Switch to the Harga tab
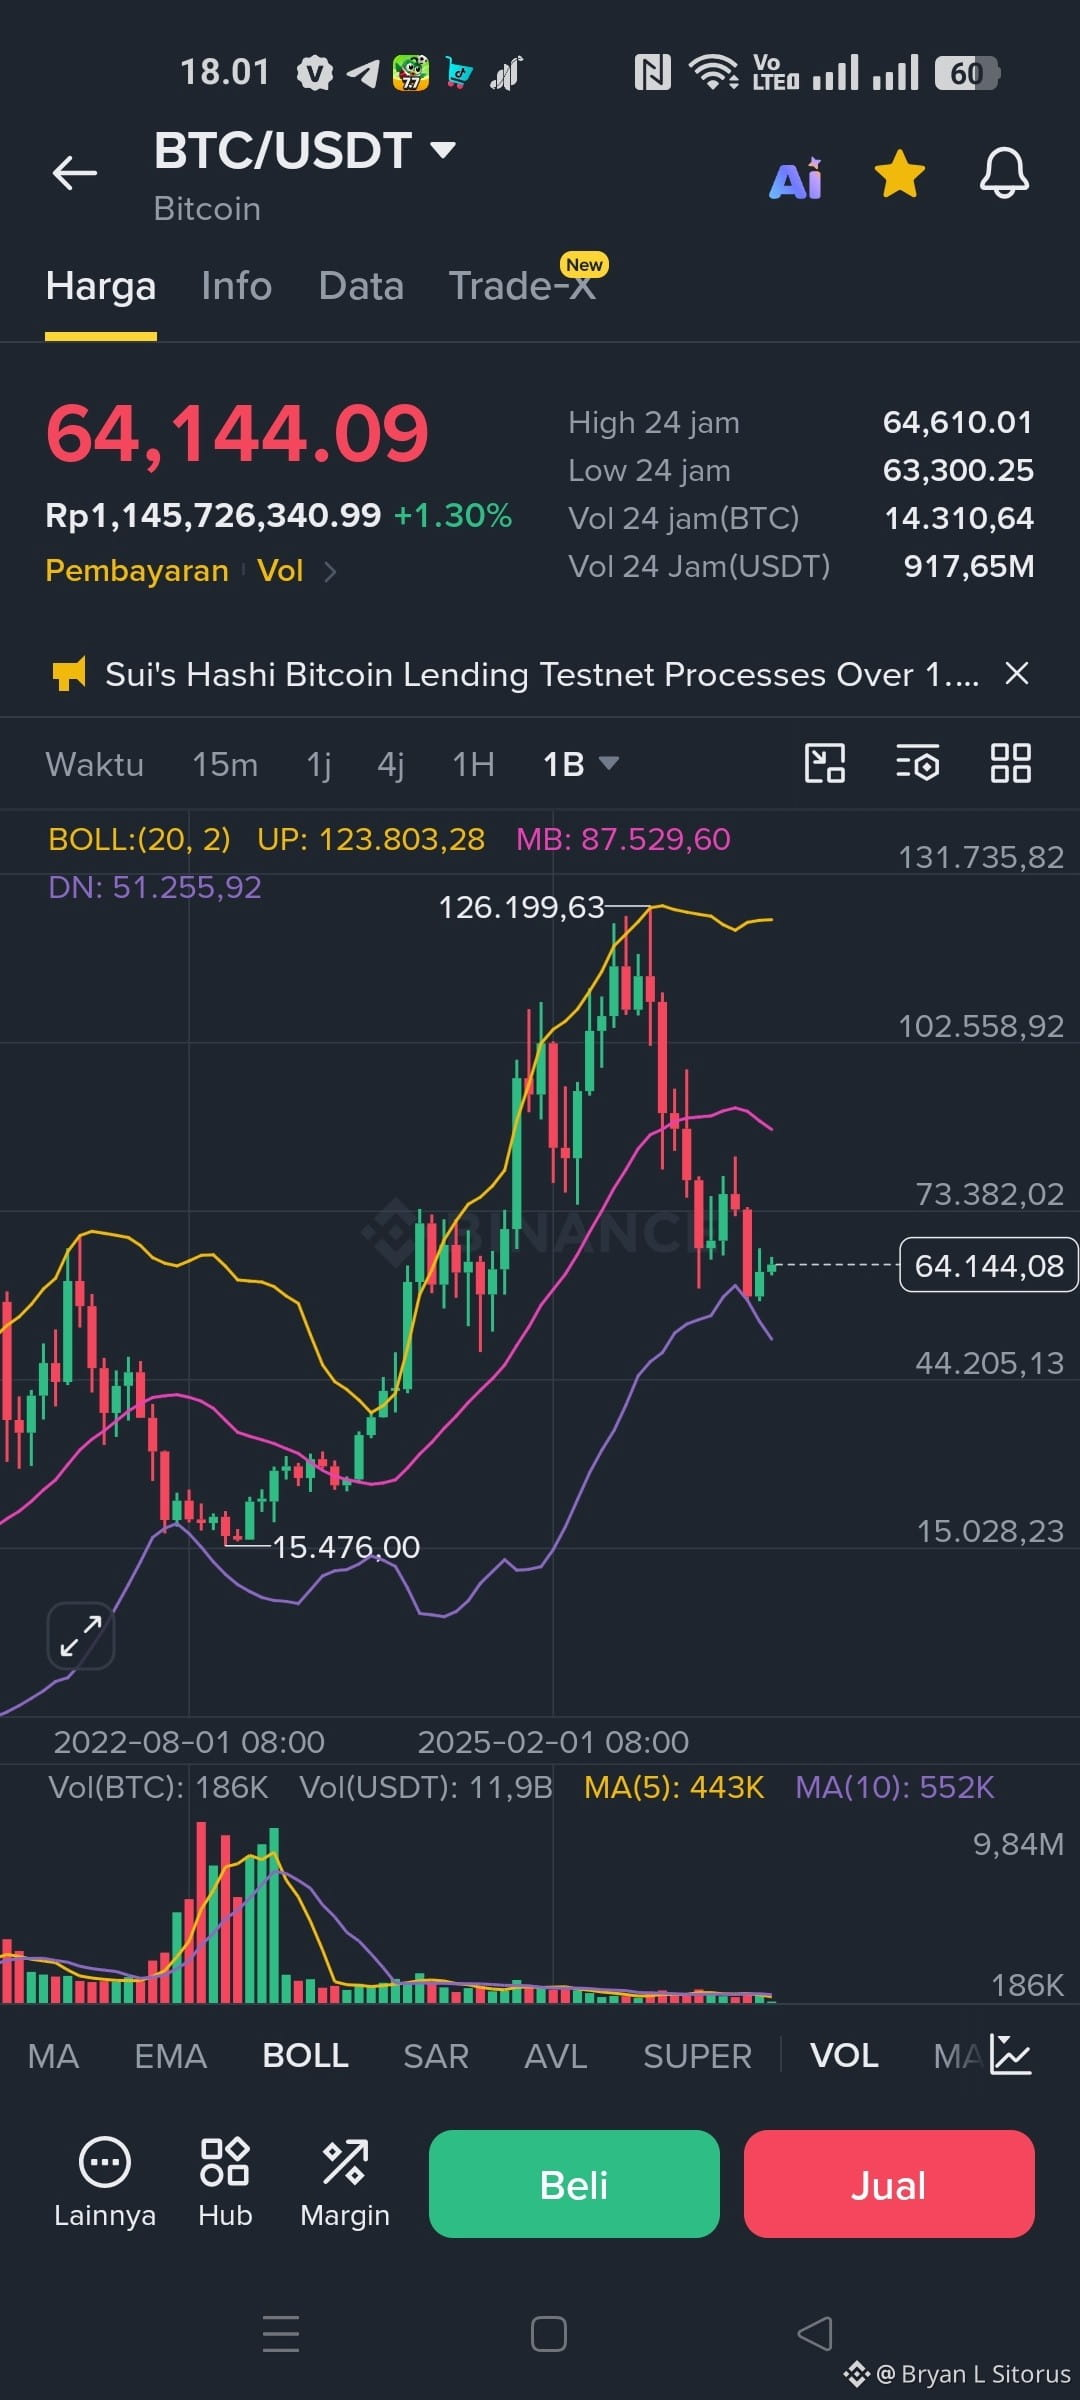The image size is (1080, 2400). (x=101, y=286)
